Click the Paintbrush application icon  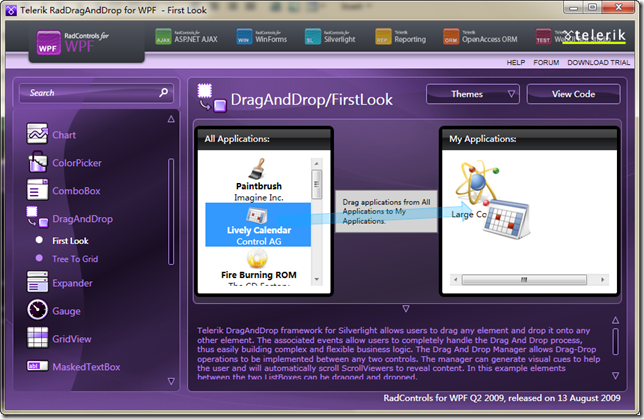coord(258,169)
